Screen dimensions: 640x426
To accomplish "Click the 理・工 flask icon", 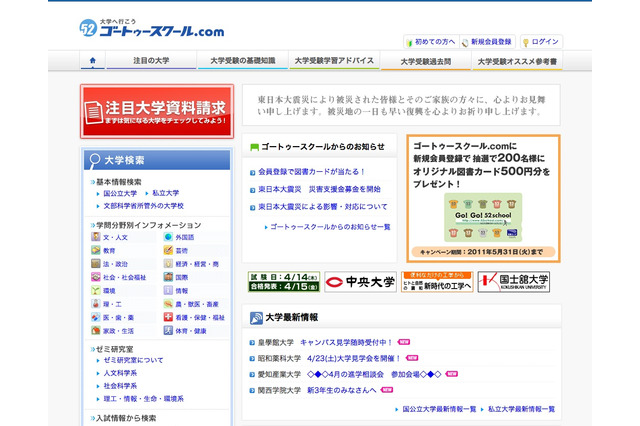I will pos(96,304).
